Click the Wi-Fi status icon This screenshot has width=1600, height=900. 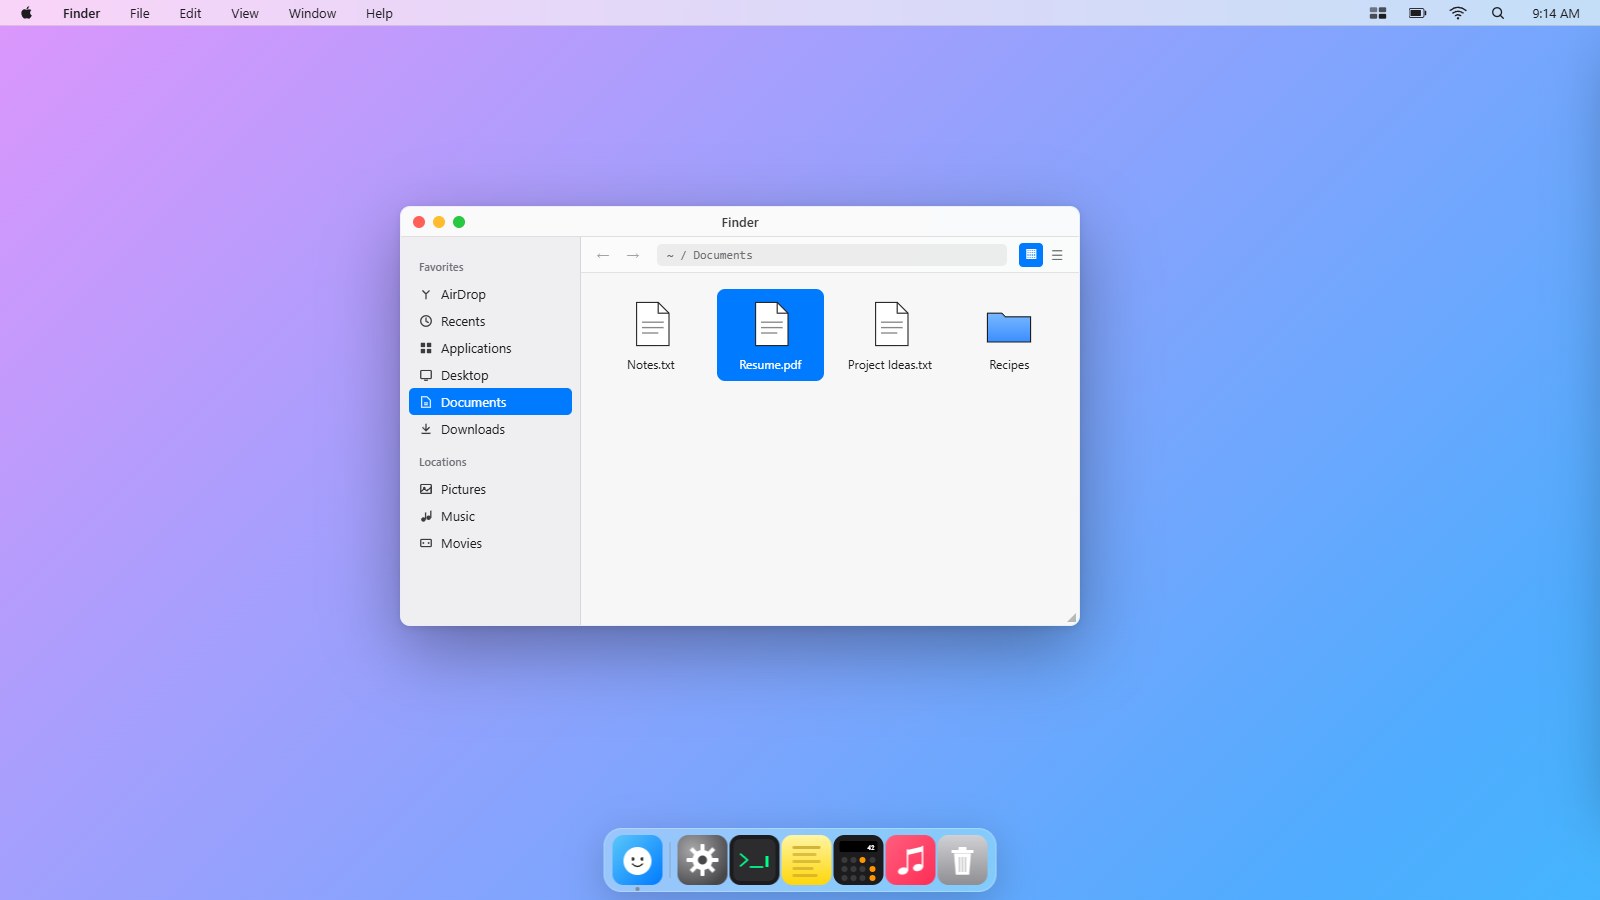(x=1458, y=13)
